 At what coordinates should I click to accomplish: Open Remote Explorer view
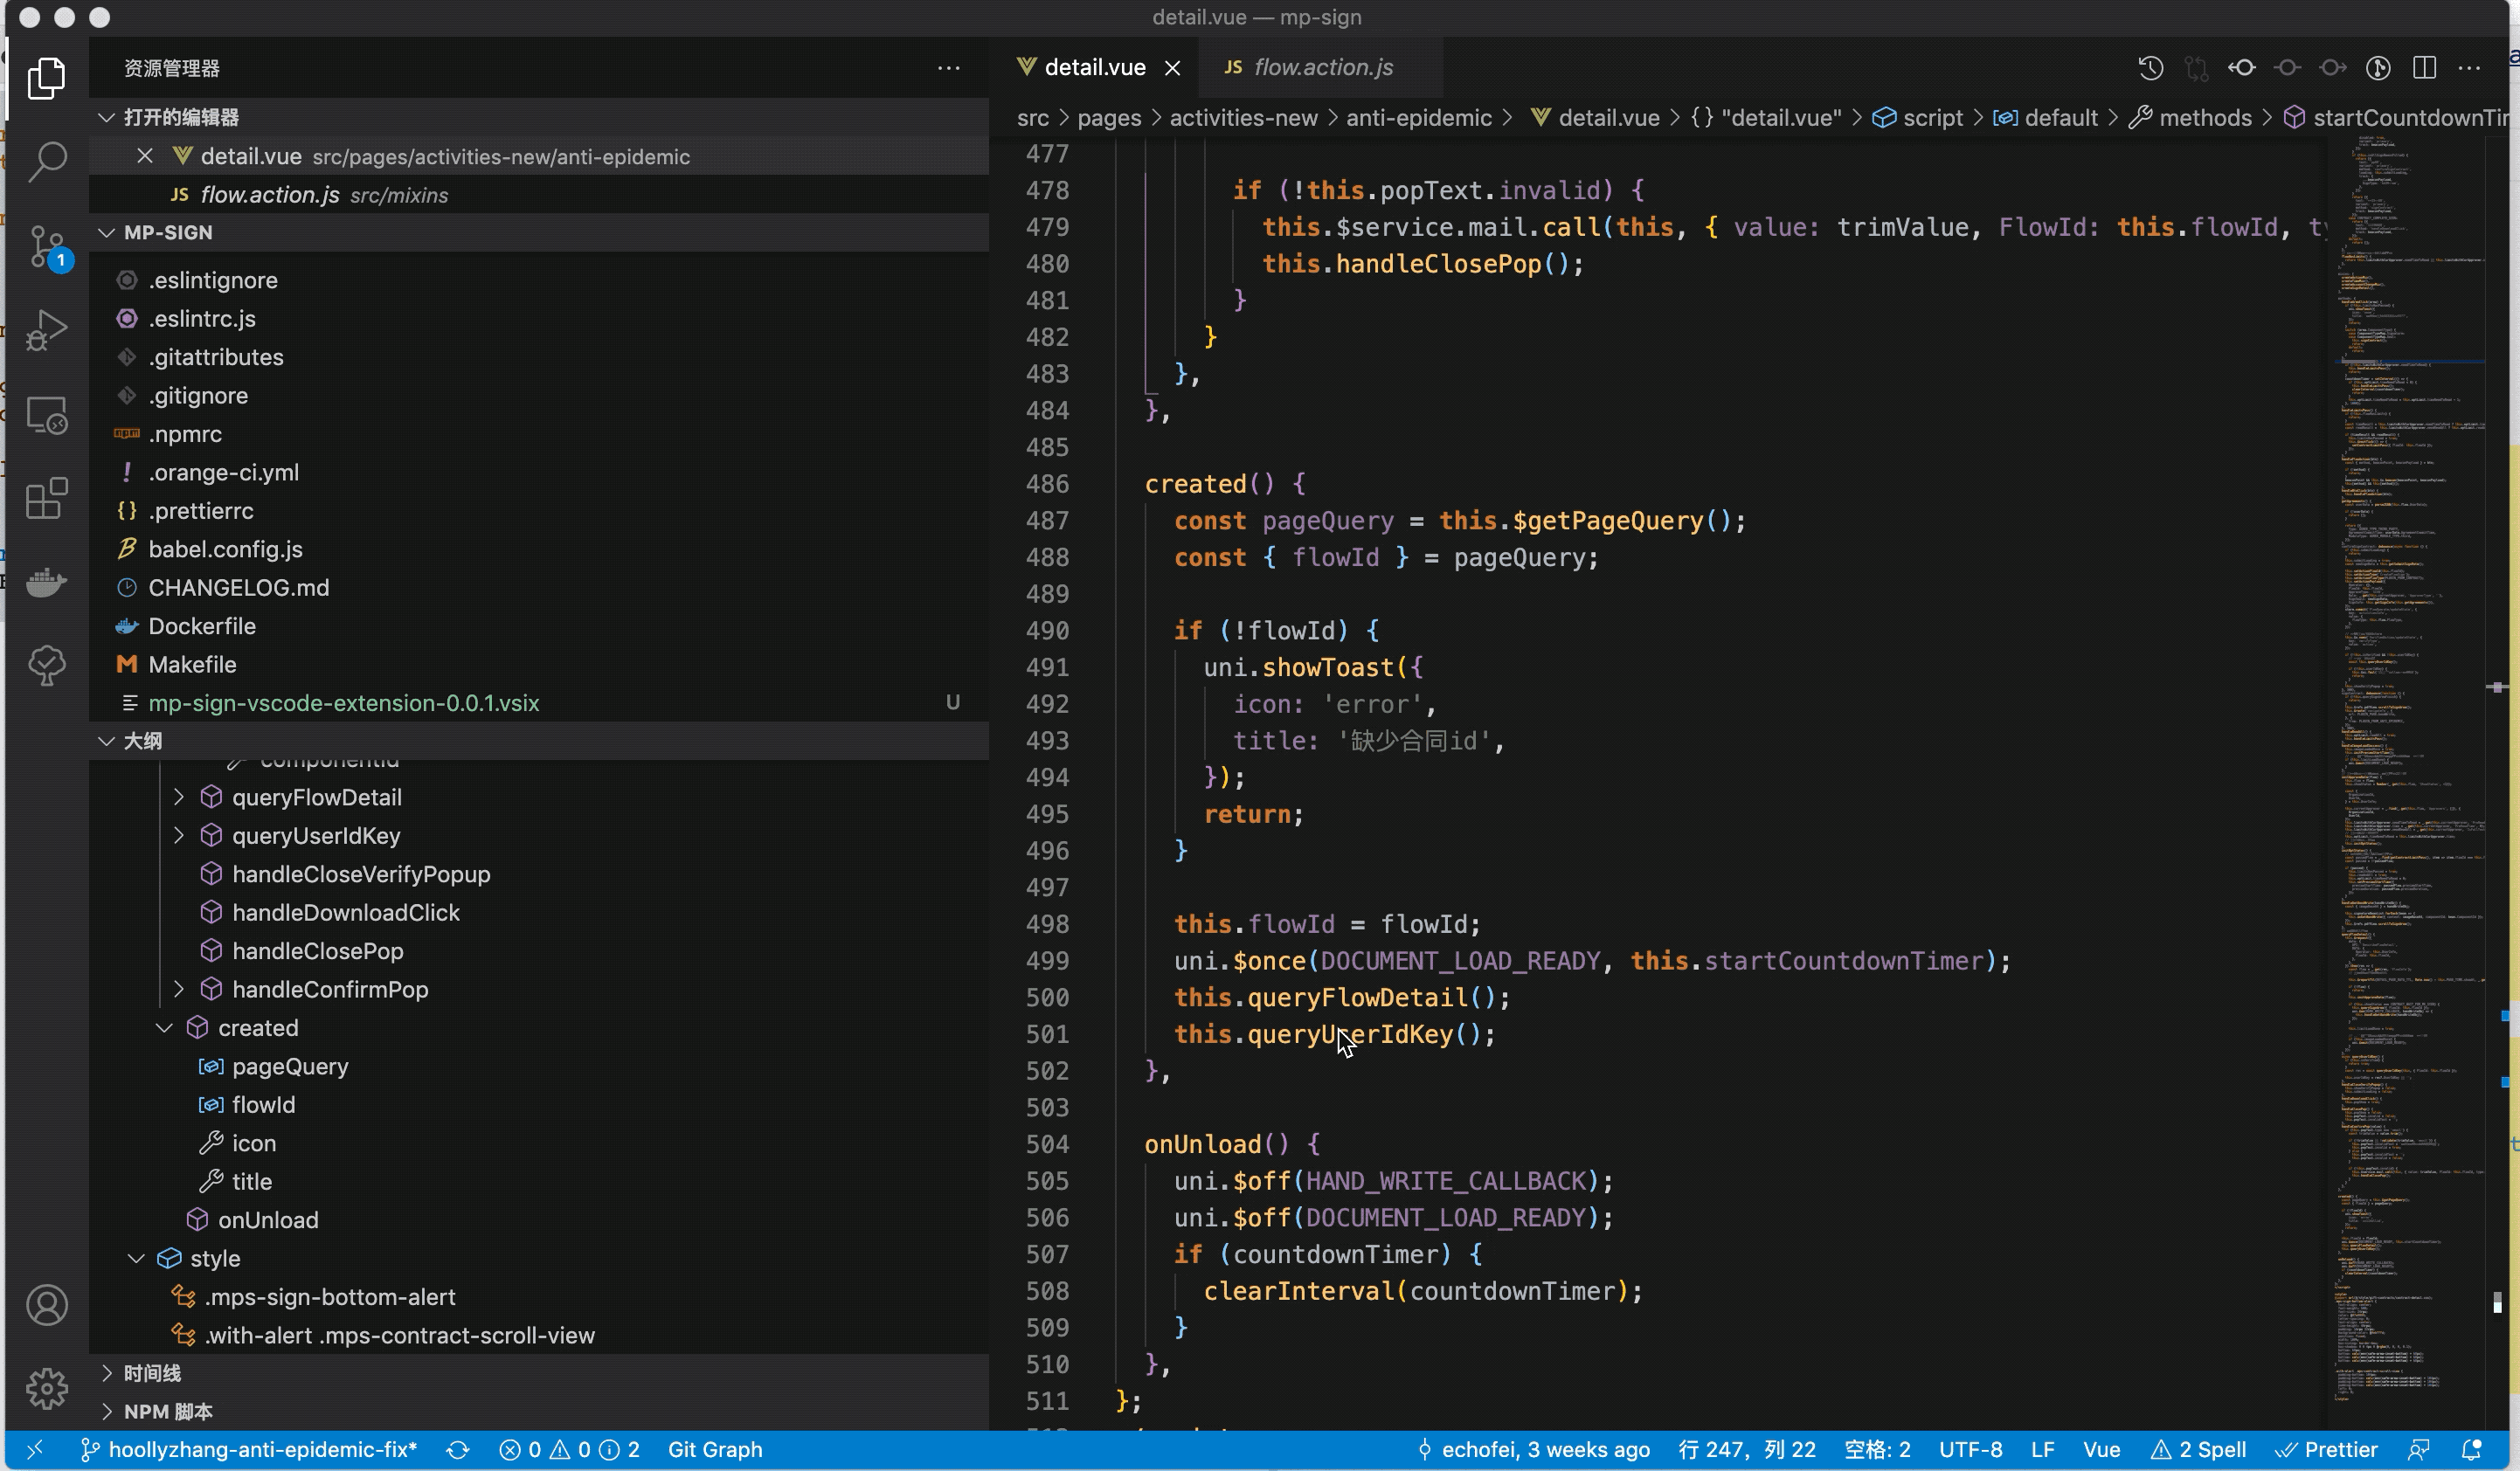coord(47,414)
